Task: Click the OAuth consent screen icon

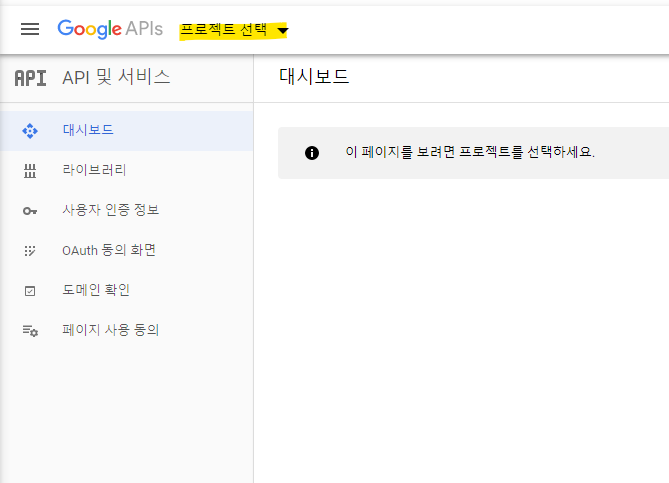Action: pyautogui.click(x=30, y=250)
